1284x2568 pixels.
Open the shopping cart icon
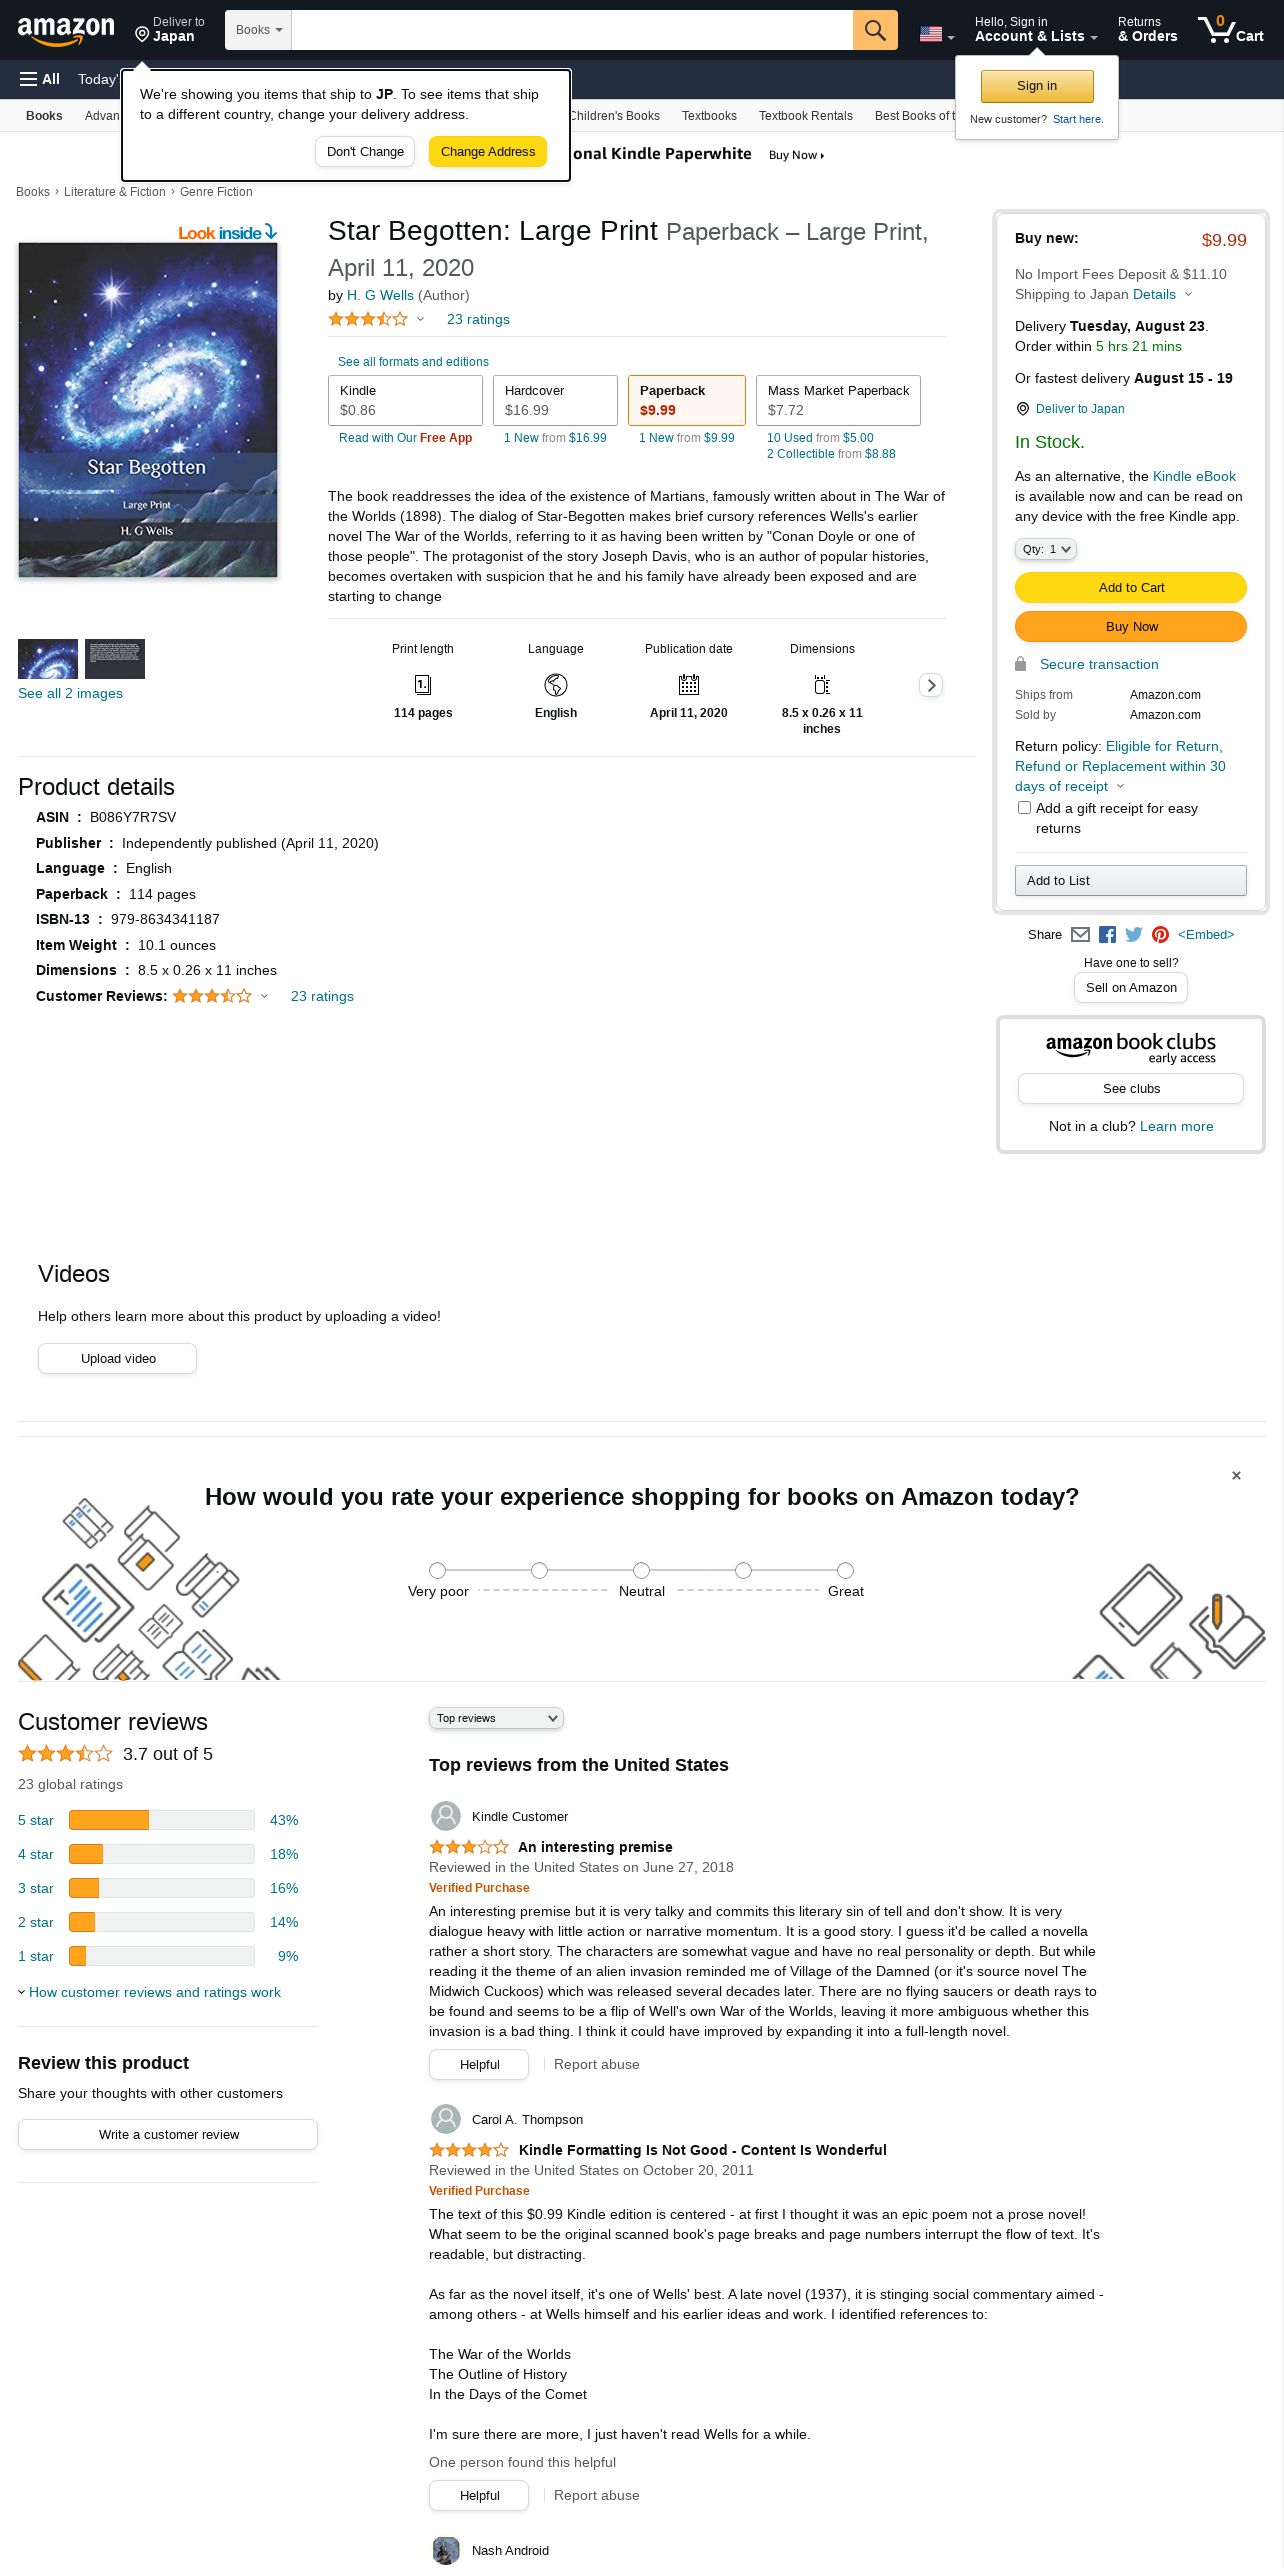pyautogui.click(x=1231, y=29)
